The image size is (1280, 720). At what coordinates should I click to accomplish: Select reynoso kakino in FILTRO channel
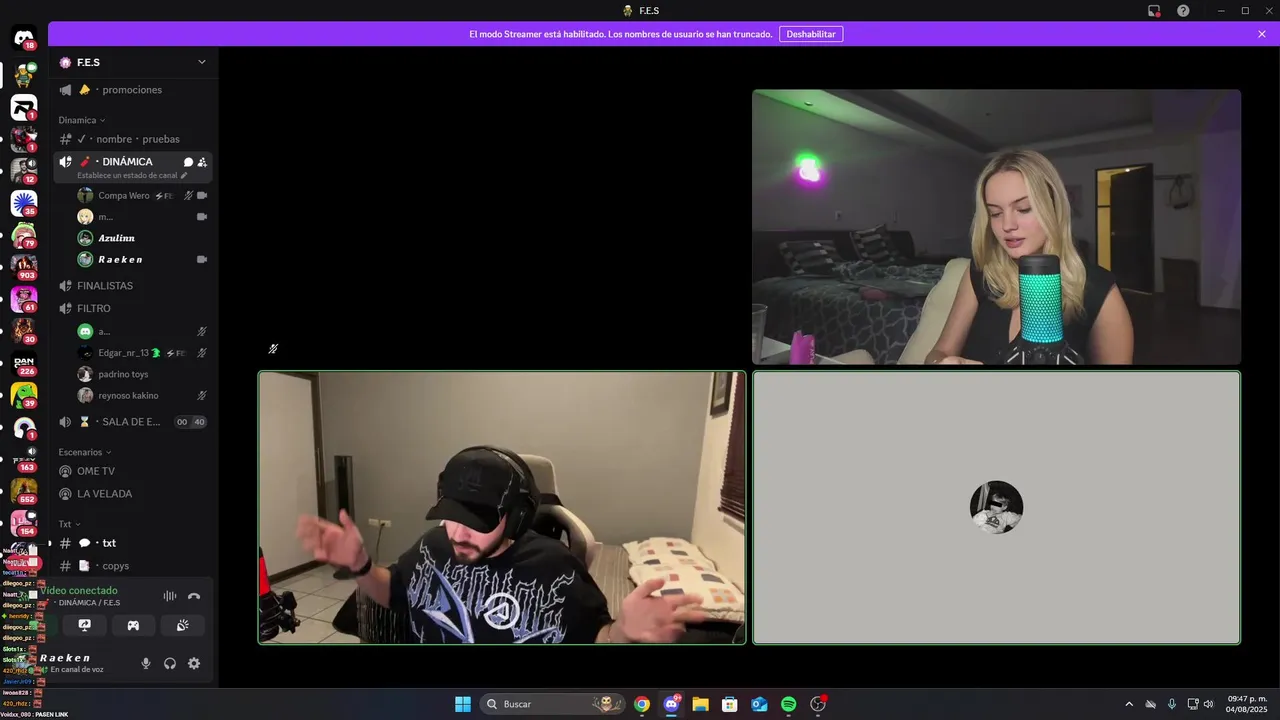click(x=142, y=395)
